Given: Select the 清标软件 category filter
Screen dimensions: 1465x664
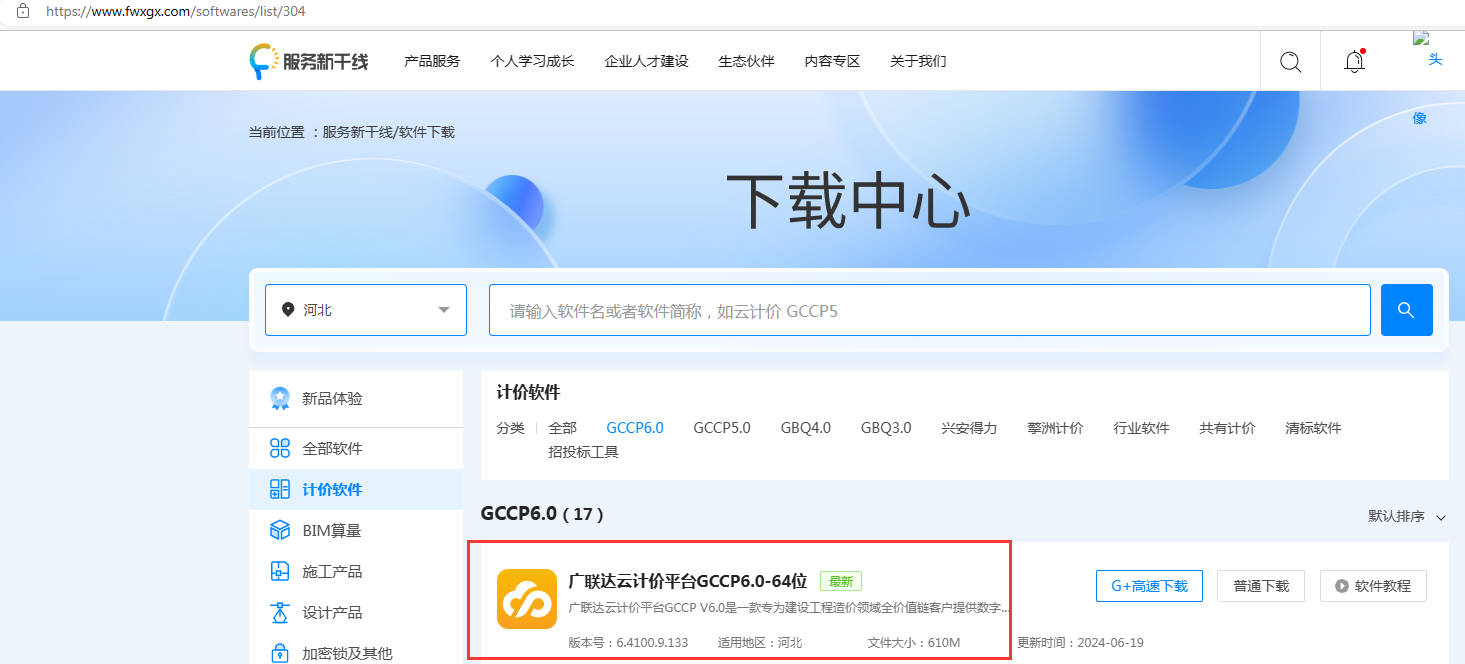Looking at the screenshot, I should (x=1313, y=428).
